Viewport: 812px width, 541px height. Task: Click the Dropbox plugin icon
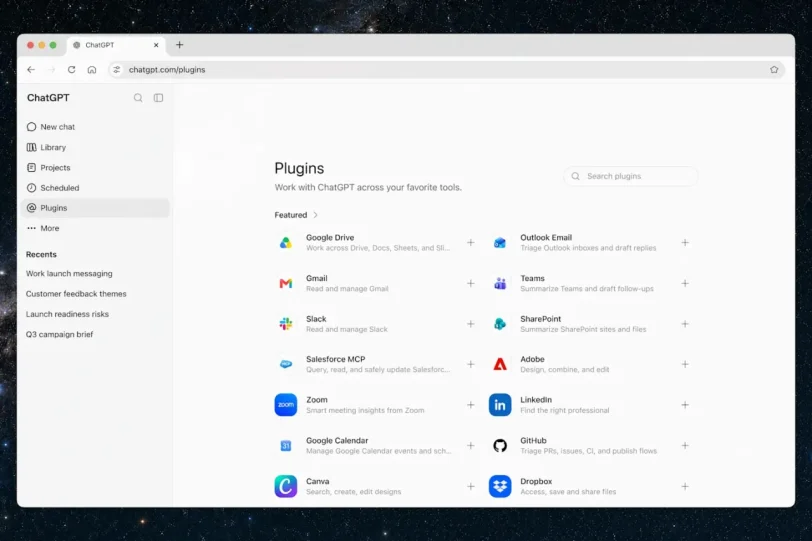click(x=500, y=486)
